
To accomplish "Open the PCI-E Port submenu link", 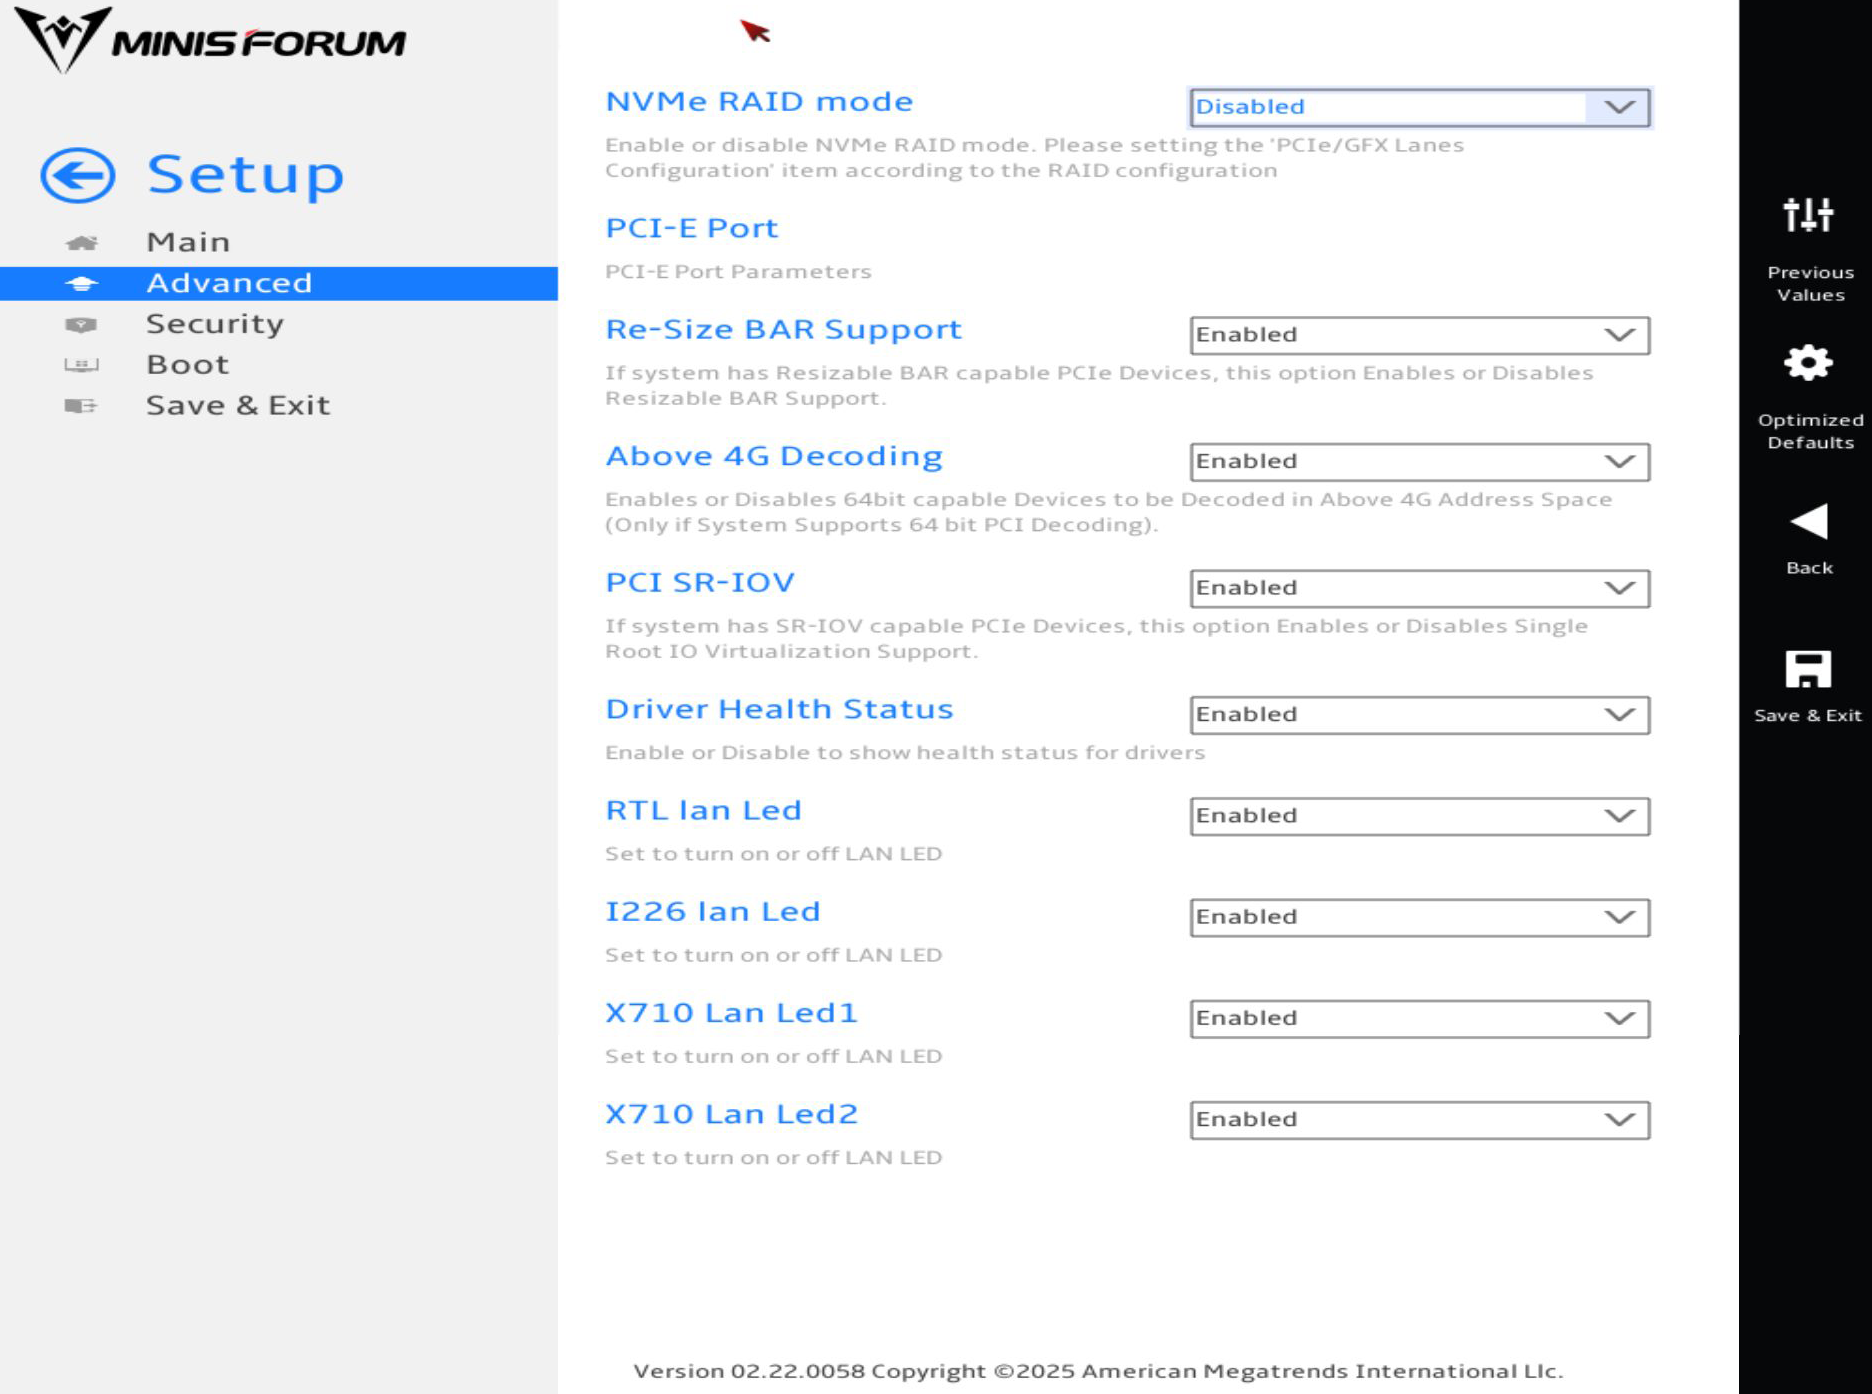I will [x=691, y=228].
